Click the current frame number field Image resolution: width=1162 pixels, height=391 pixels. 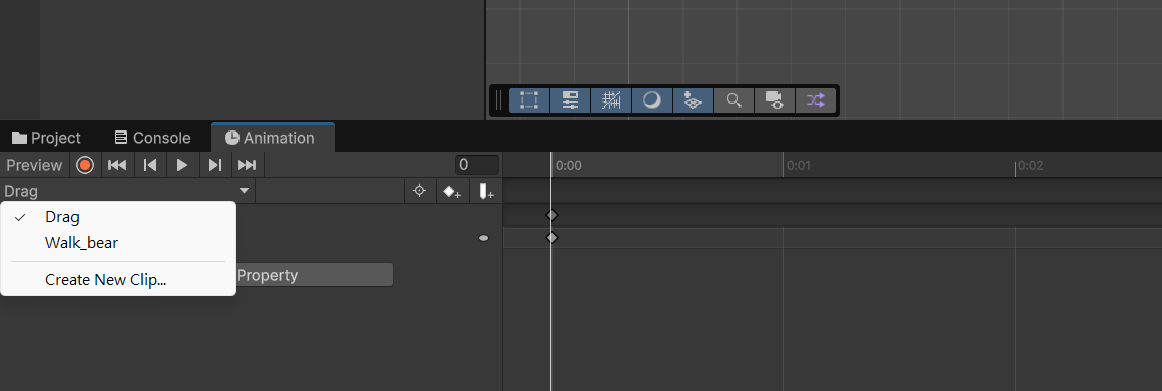[x=477, y=165]
